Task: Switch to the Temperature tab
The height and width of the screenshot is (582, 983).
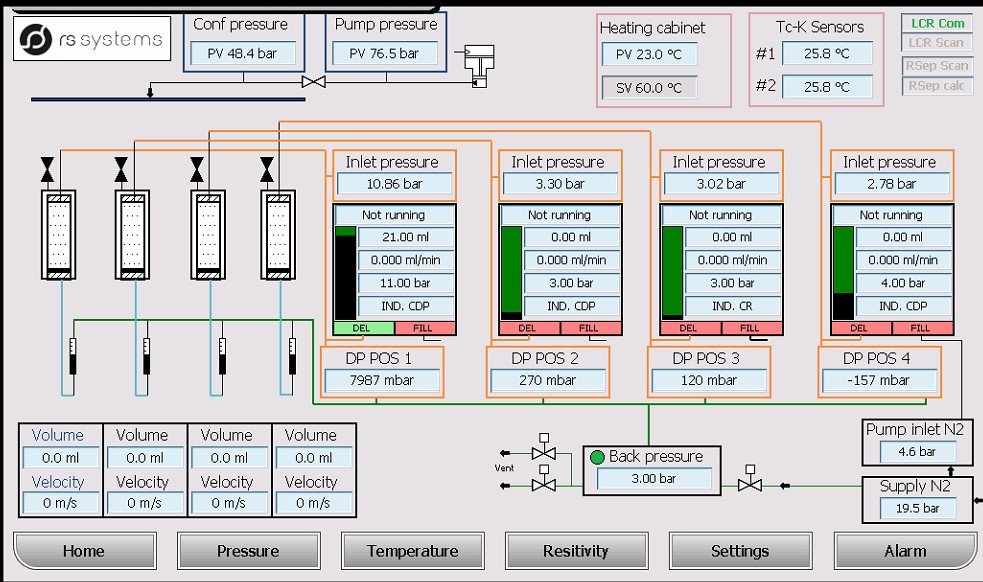Action: [x=413, y=551]
